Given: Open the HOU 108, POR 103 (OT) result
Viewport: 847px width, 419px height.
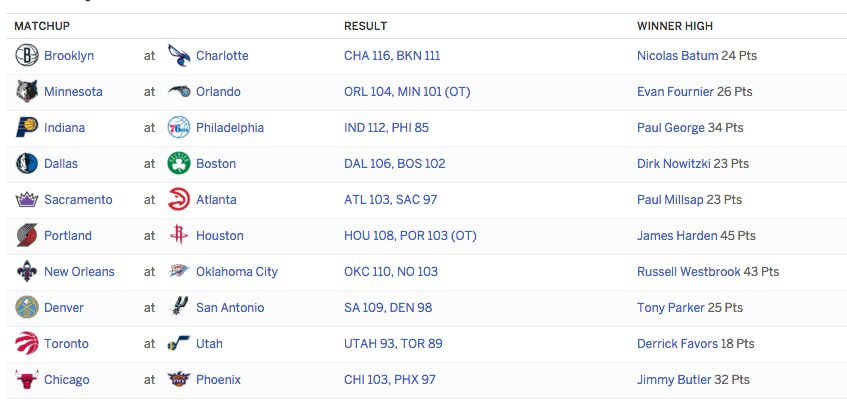Looking at the screenshot, I should point(410,235).
